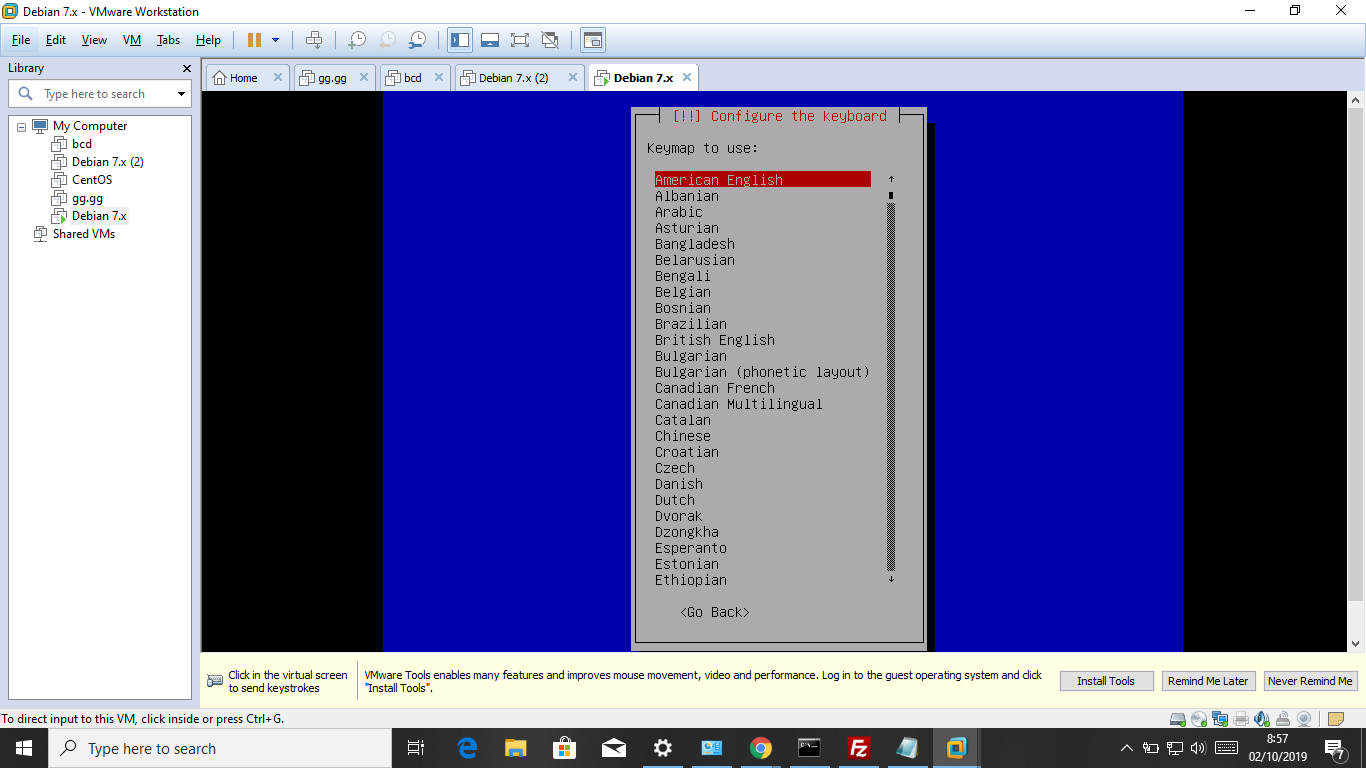Click the VM view scroll-down arrow
Image resolution: width=1366 pixels, height=768 pixels.
click(1356, 644)
